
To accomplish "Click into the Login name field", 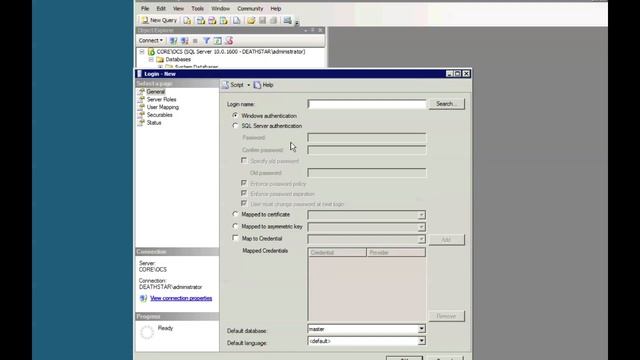I will point(367,104).
